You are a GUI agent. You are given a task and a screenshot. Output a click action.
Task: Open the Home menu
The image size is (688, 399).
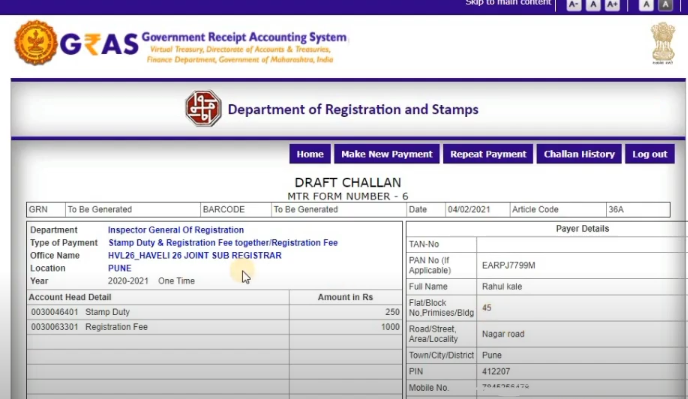(x=310, y=154)
